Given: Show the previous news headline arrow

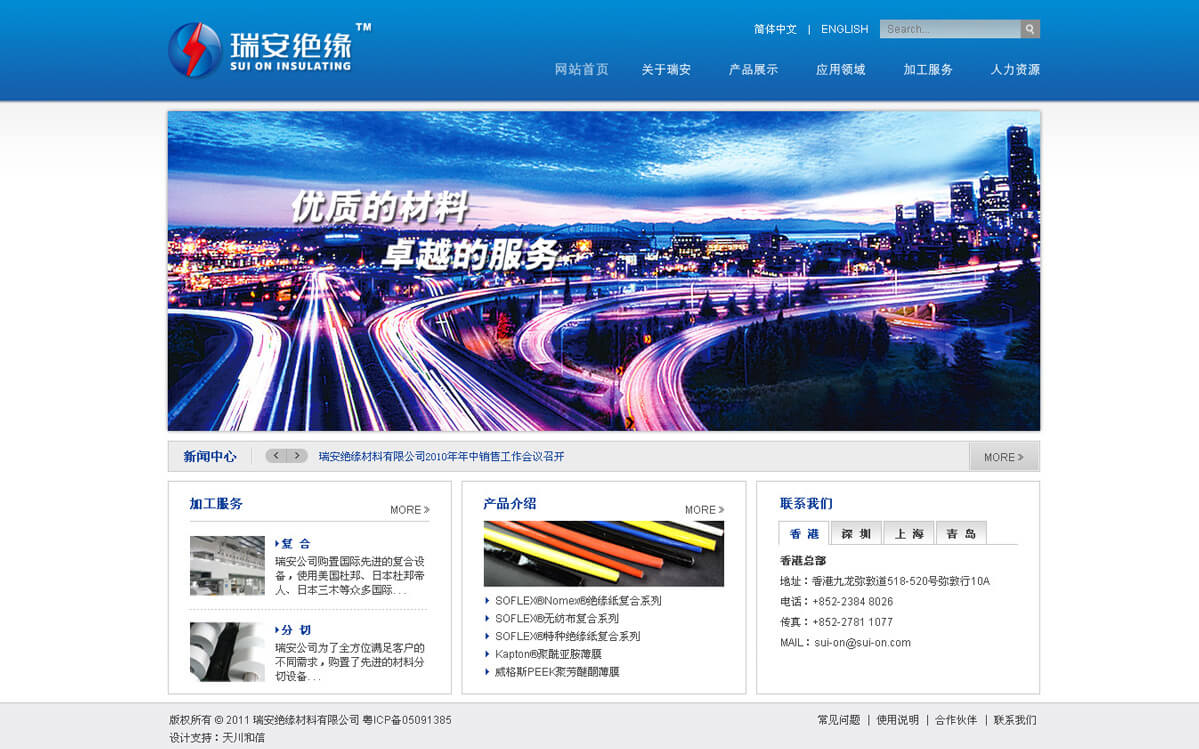Looking at the screenshot, I should (x=276, y=456).
